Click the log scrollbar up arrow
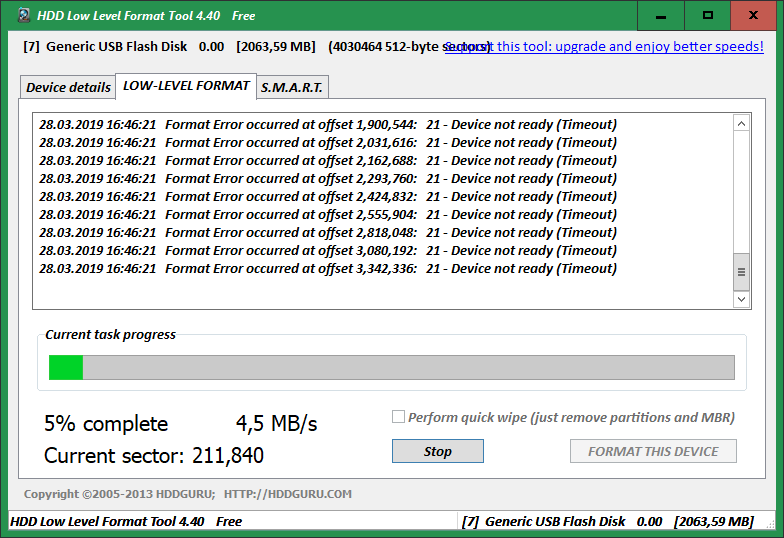This screenshot has height=538, width=784. click(x=742, y=124)
